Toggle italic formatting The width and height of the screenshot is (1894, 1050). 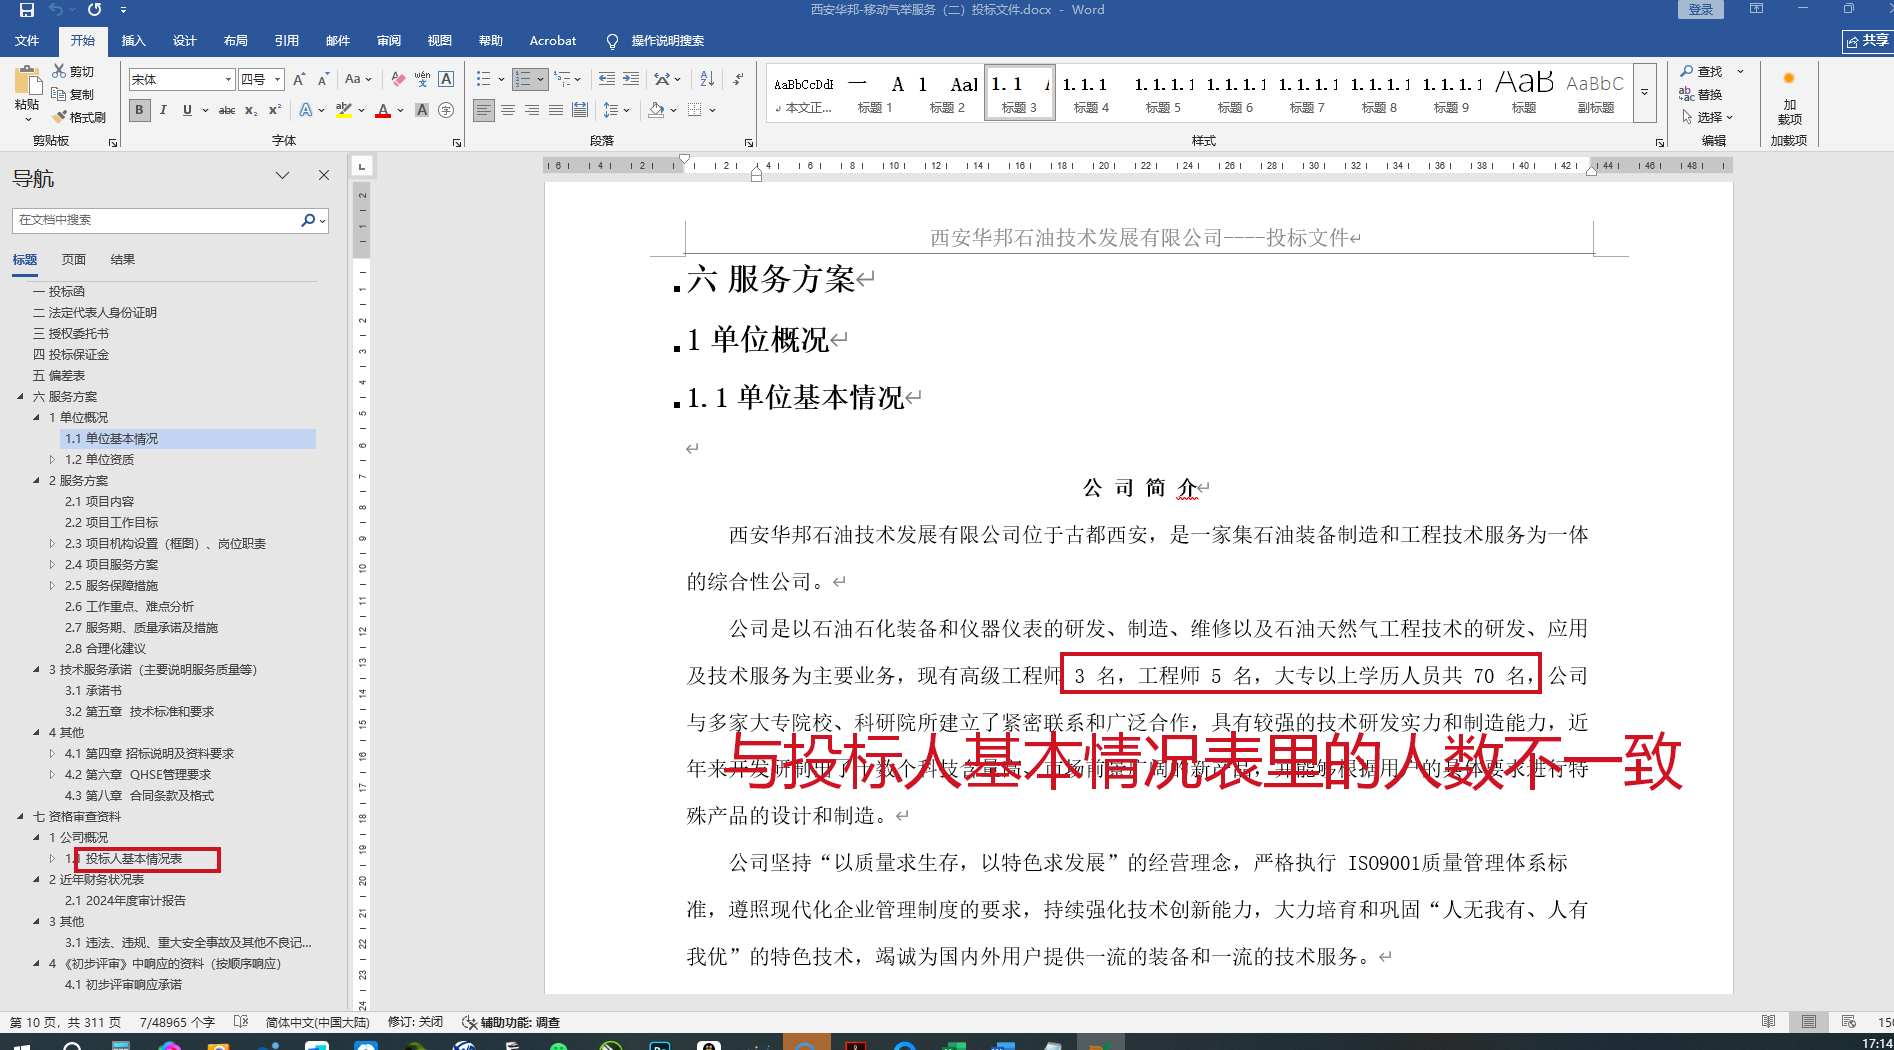163,110
